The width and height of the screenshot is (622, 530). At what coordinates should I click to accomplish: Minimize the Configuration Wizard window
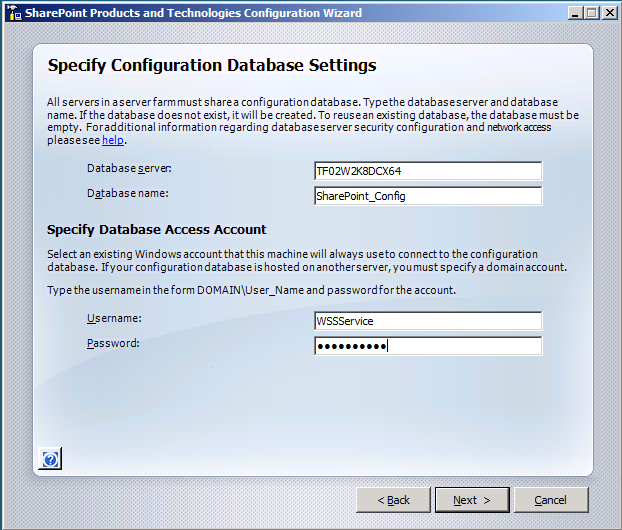[575, 13]
